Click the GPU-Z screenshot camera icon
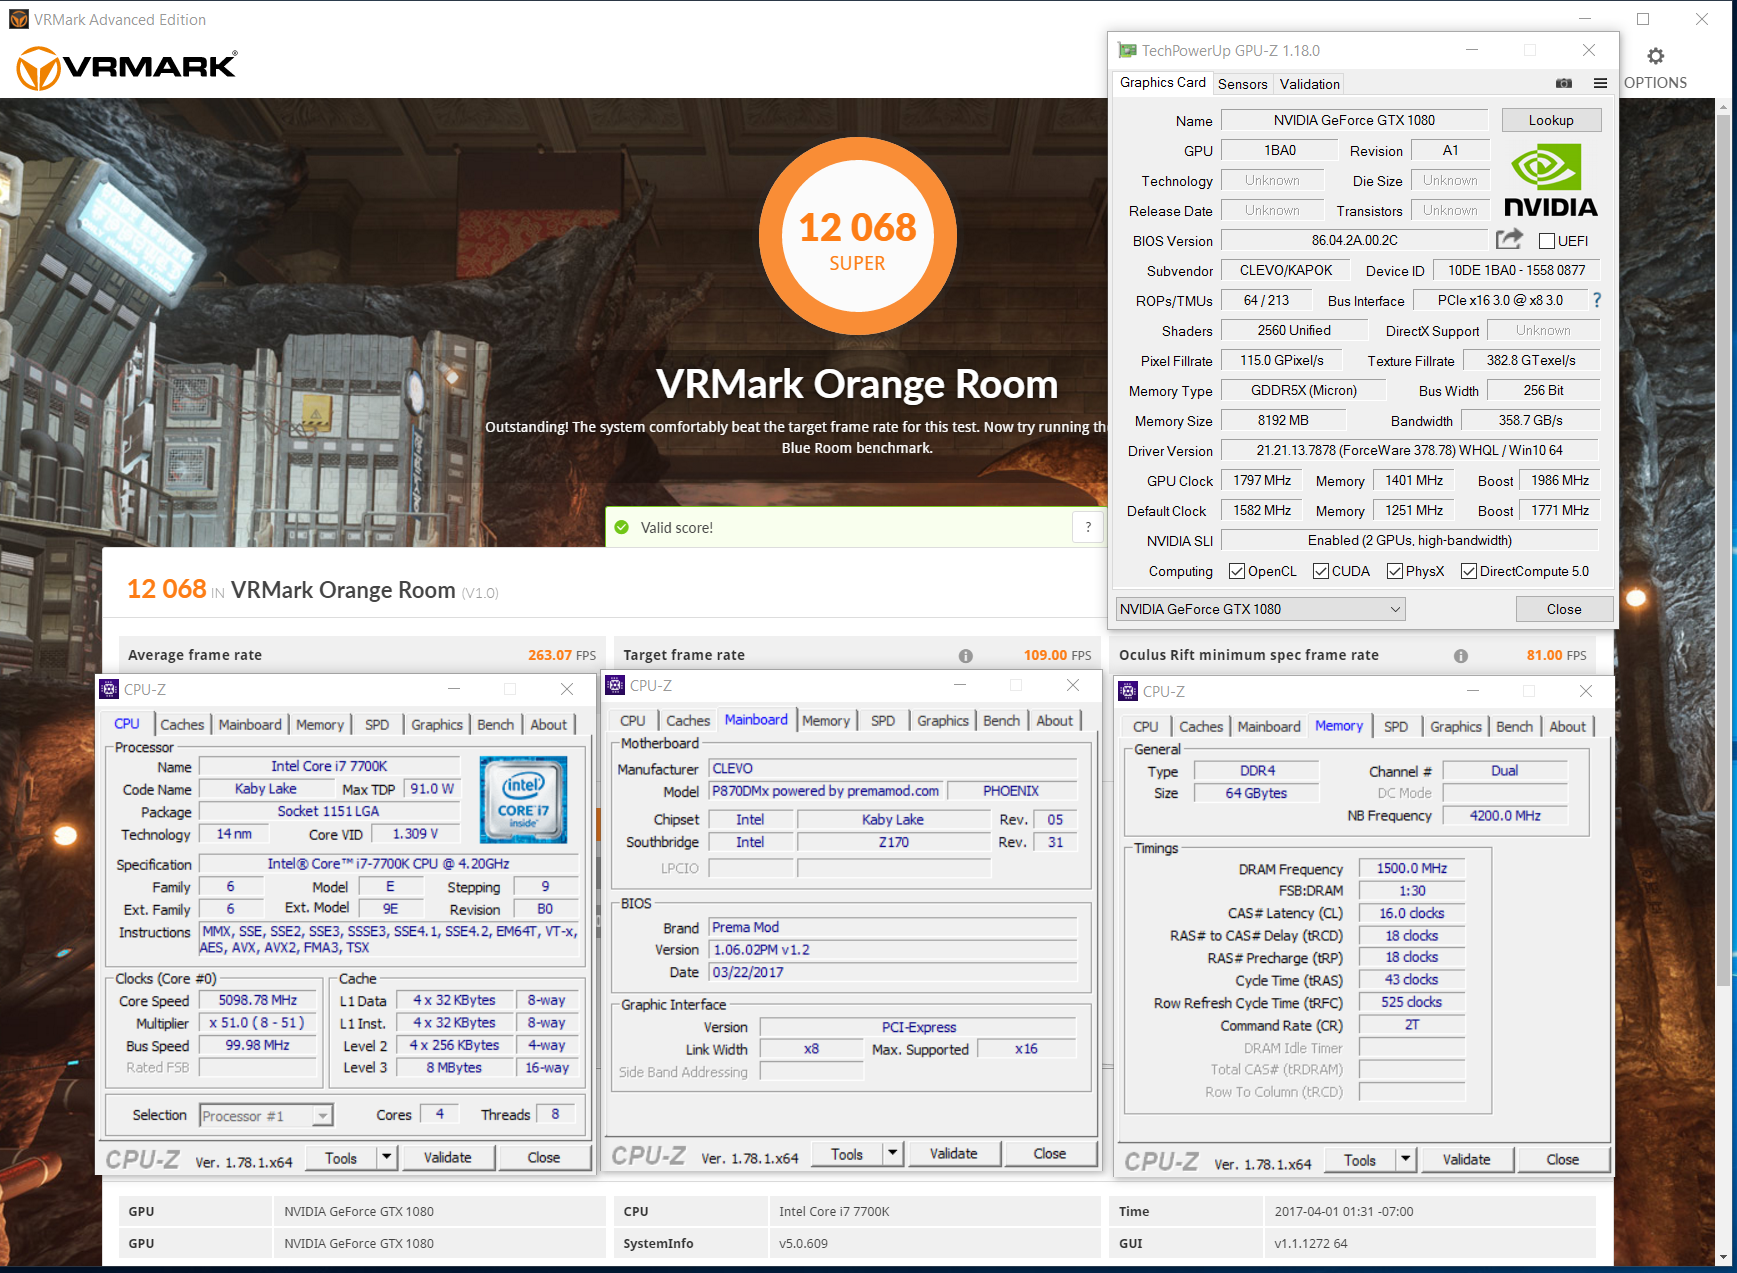Viewport: 1737px width, 1273px height. click(x=1564, y=84)
